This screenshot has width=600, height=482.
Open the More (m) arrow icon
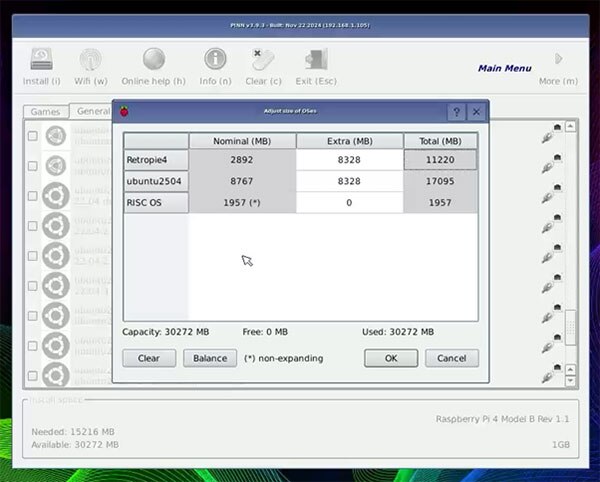(x=558, y=59)
